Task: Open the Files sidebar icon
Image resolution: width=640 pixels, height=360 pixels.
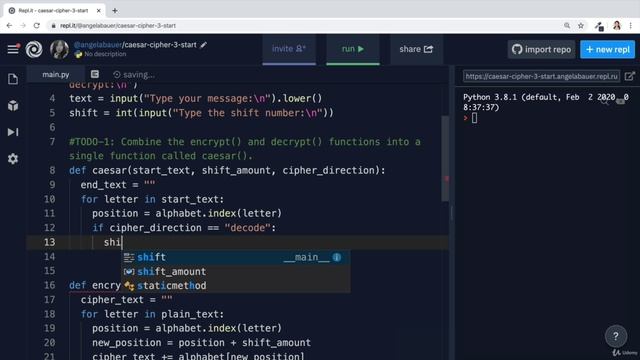Action: (13, 79)
